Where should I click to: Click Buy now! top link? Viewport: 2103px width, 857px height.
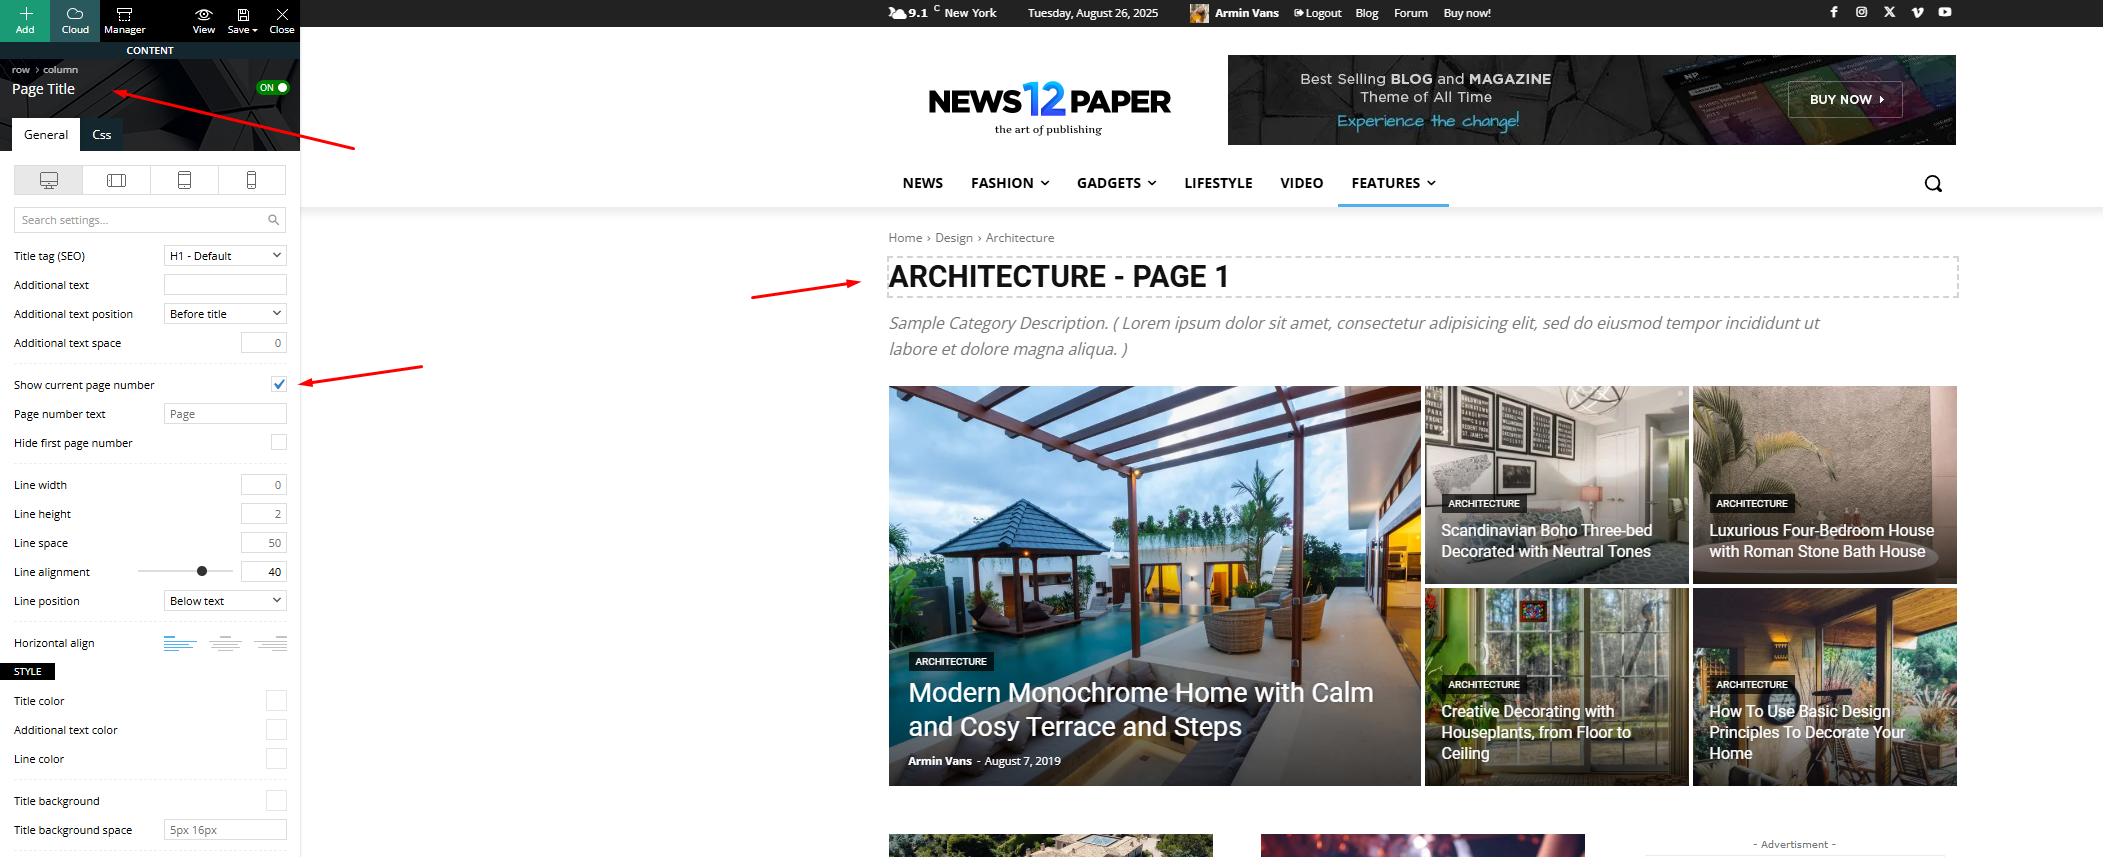pyautogui.click(x=1466, y=13)
